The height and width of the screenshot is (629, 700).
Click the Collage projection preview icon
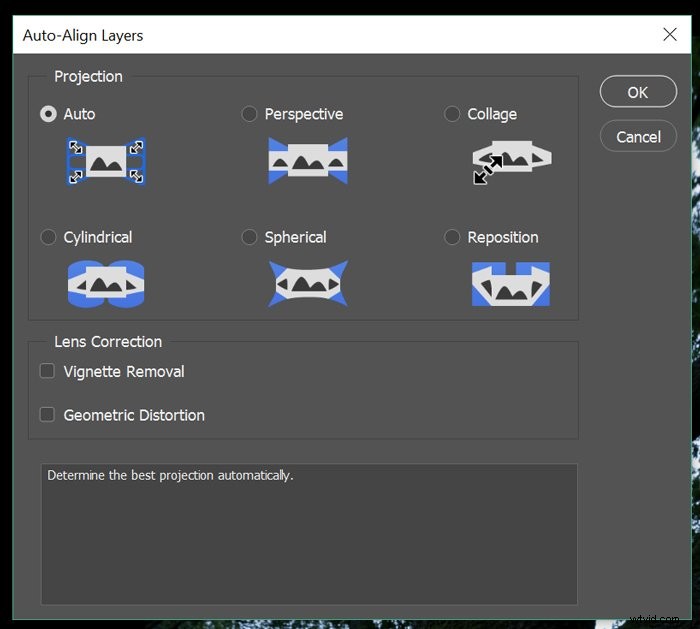[x=511, y=161]
